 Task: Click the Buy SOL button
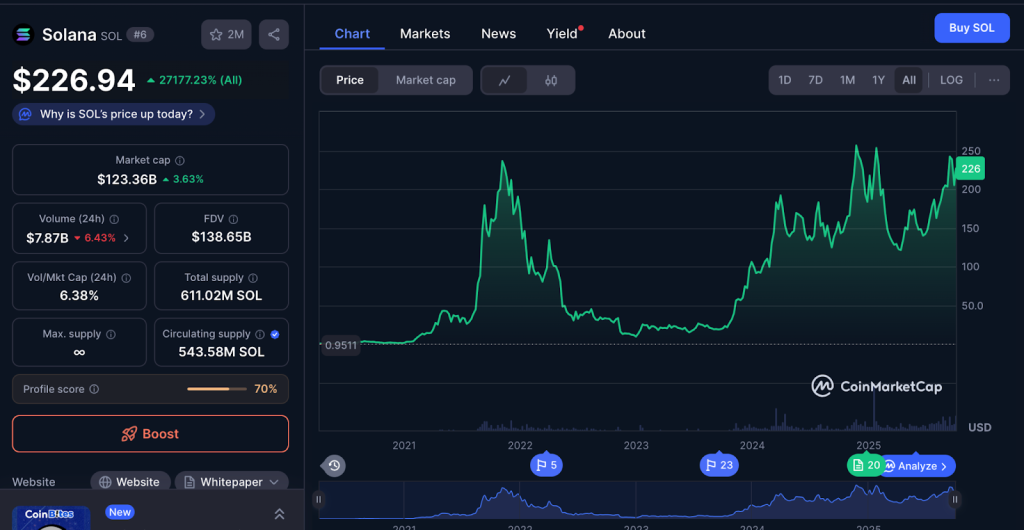tap(971, 28)
